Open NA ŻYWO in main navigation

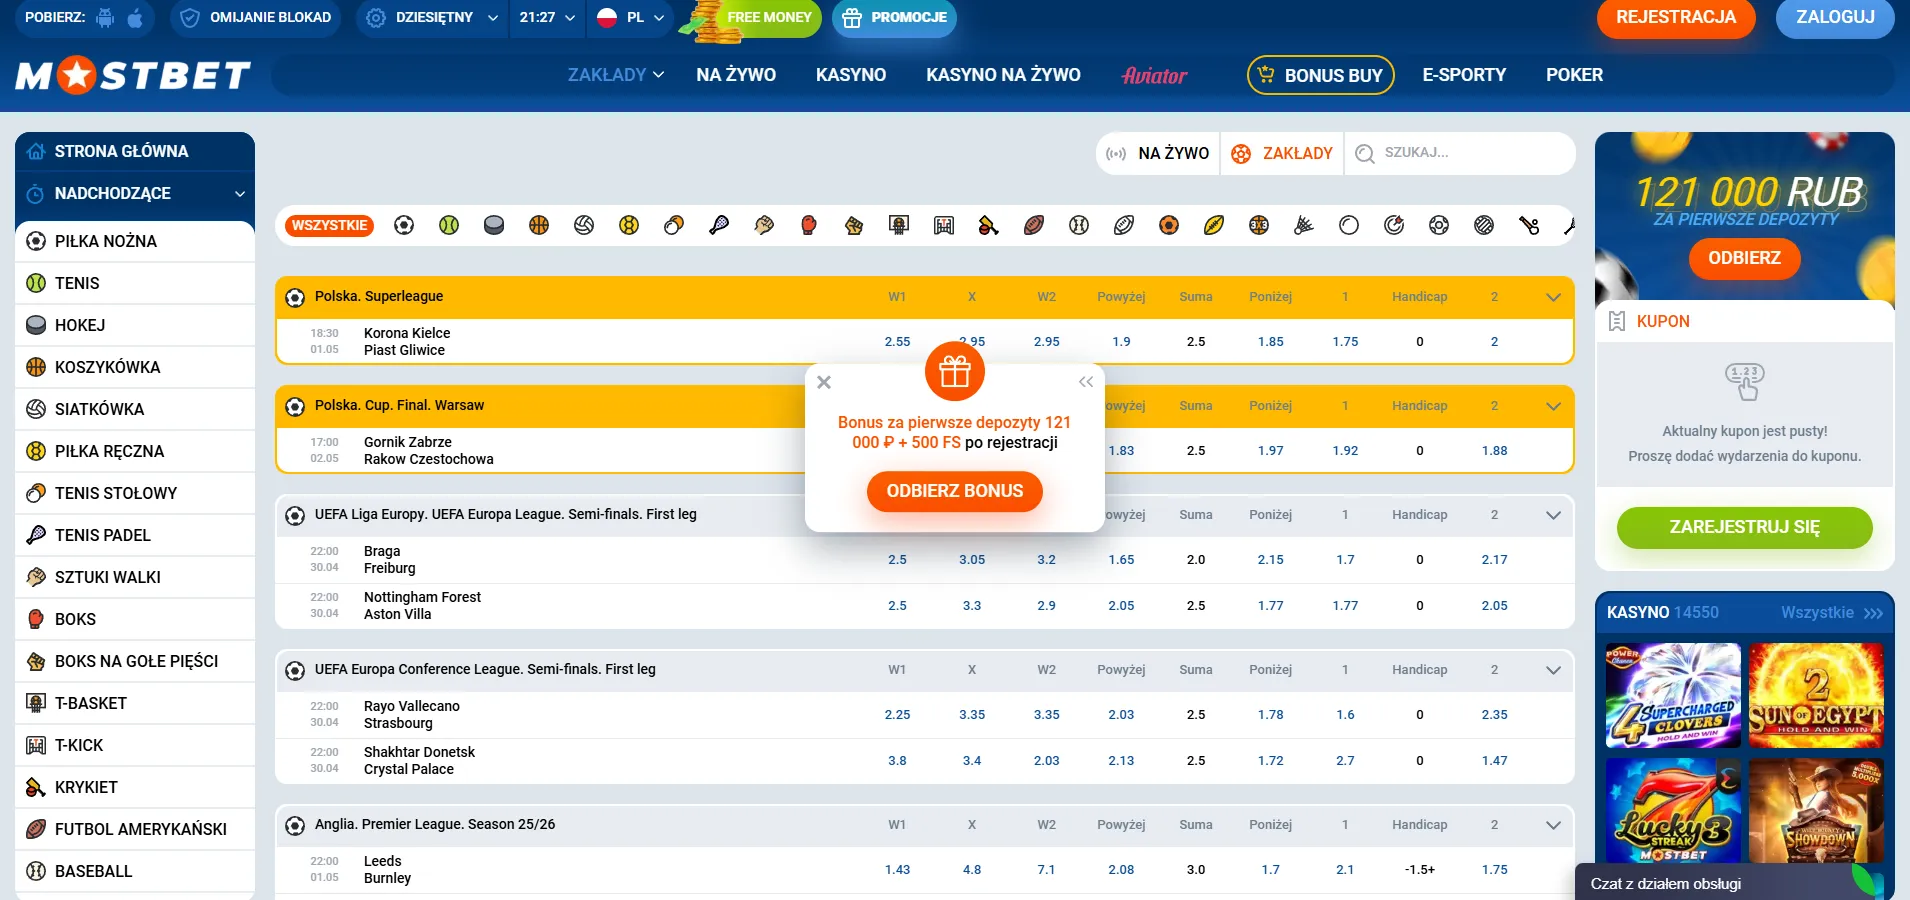pyautogui.click(x=736, y=75)
